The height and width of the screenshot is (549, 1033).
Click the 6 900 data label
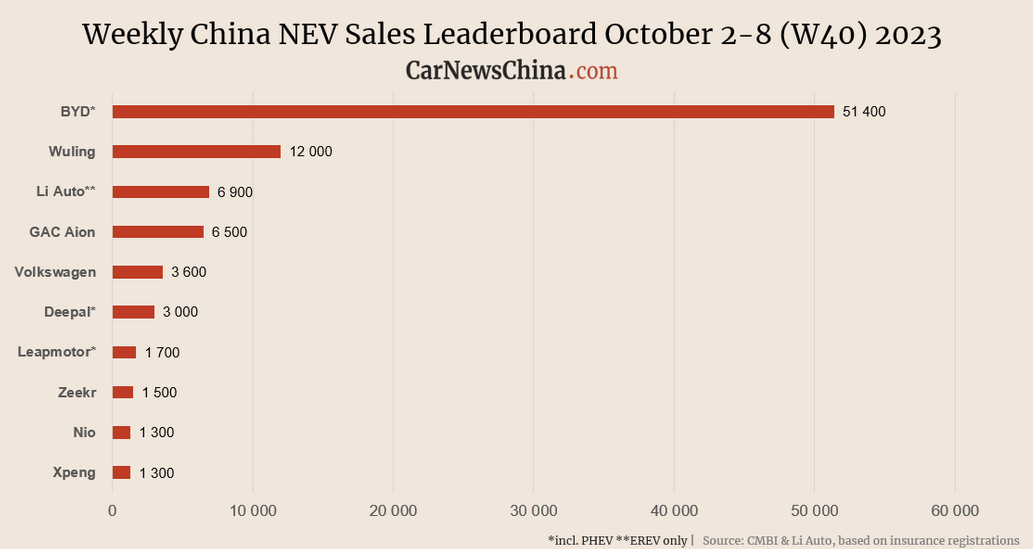[x=235, y=192]
